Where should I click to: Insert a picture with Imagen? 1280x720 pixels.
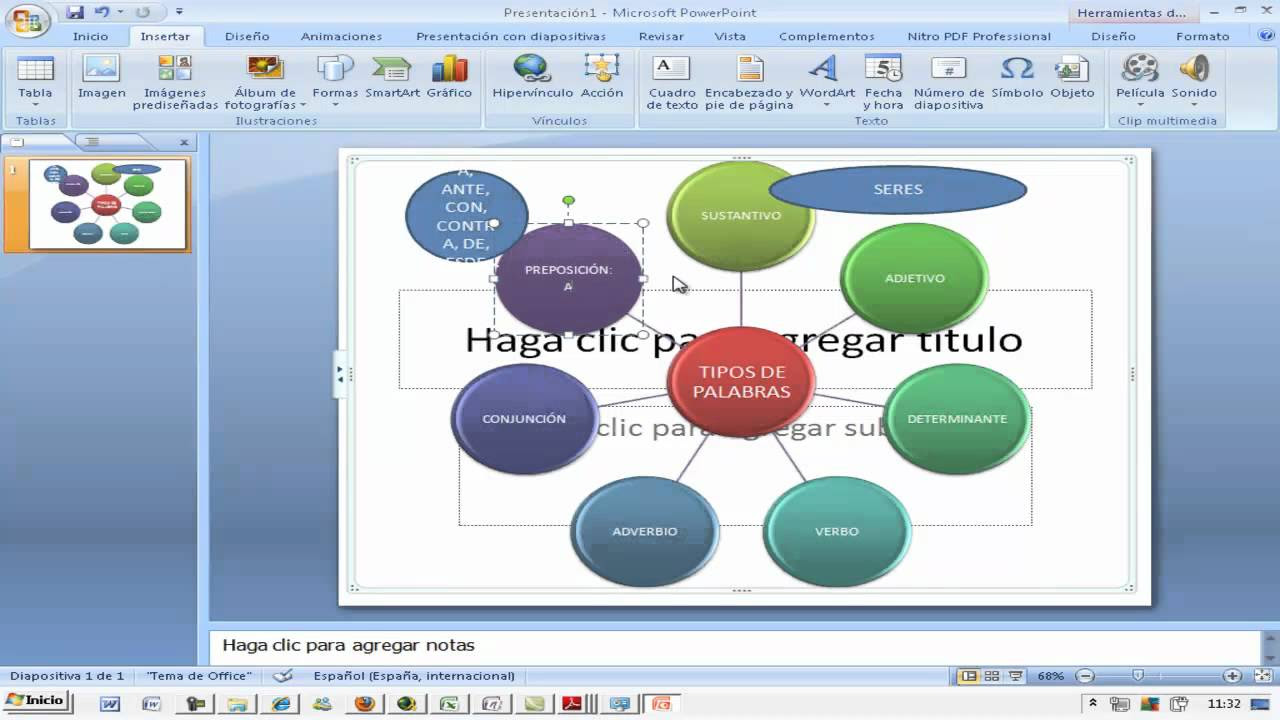[x=102, y=78]
